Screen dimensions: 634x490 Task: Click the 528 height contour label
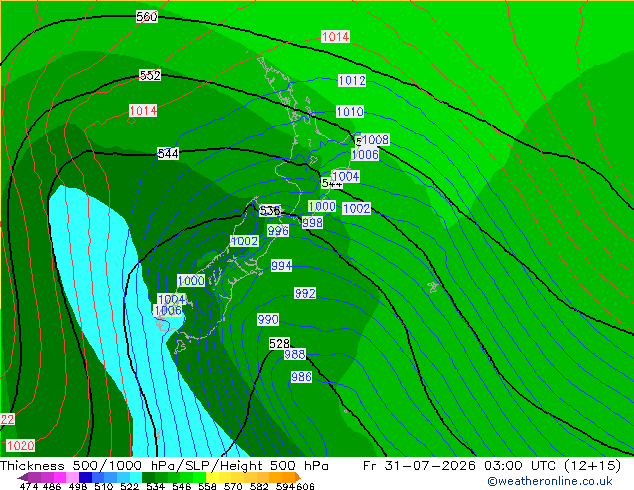coord(279,344)
